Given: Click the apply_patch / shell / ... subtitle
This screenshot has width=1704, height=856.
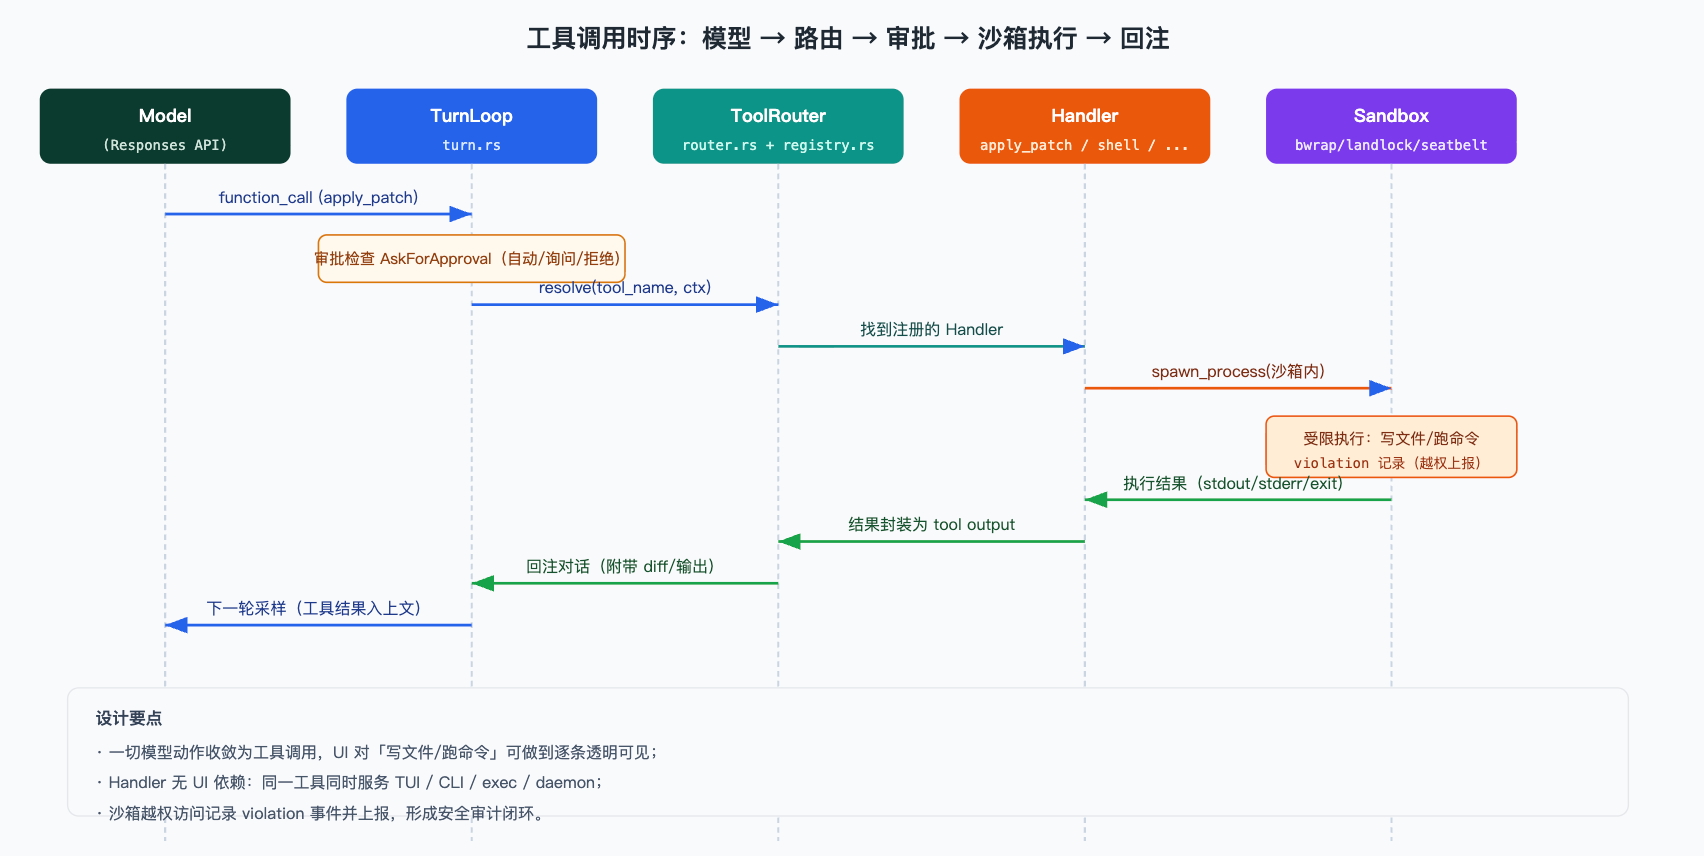Looking at the screenshot, I should click(x=1084, y=146).
